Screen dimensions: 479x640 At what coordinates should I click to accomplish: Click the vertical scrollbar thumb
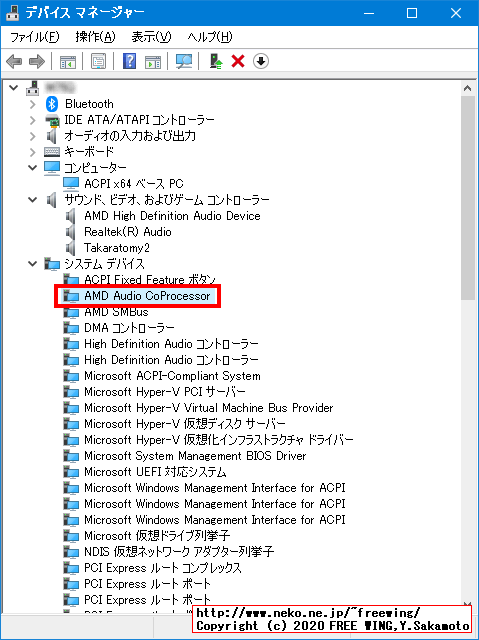pos(468,198)
